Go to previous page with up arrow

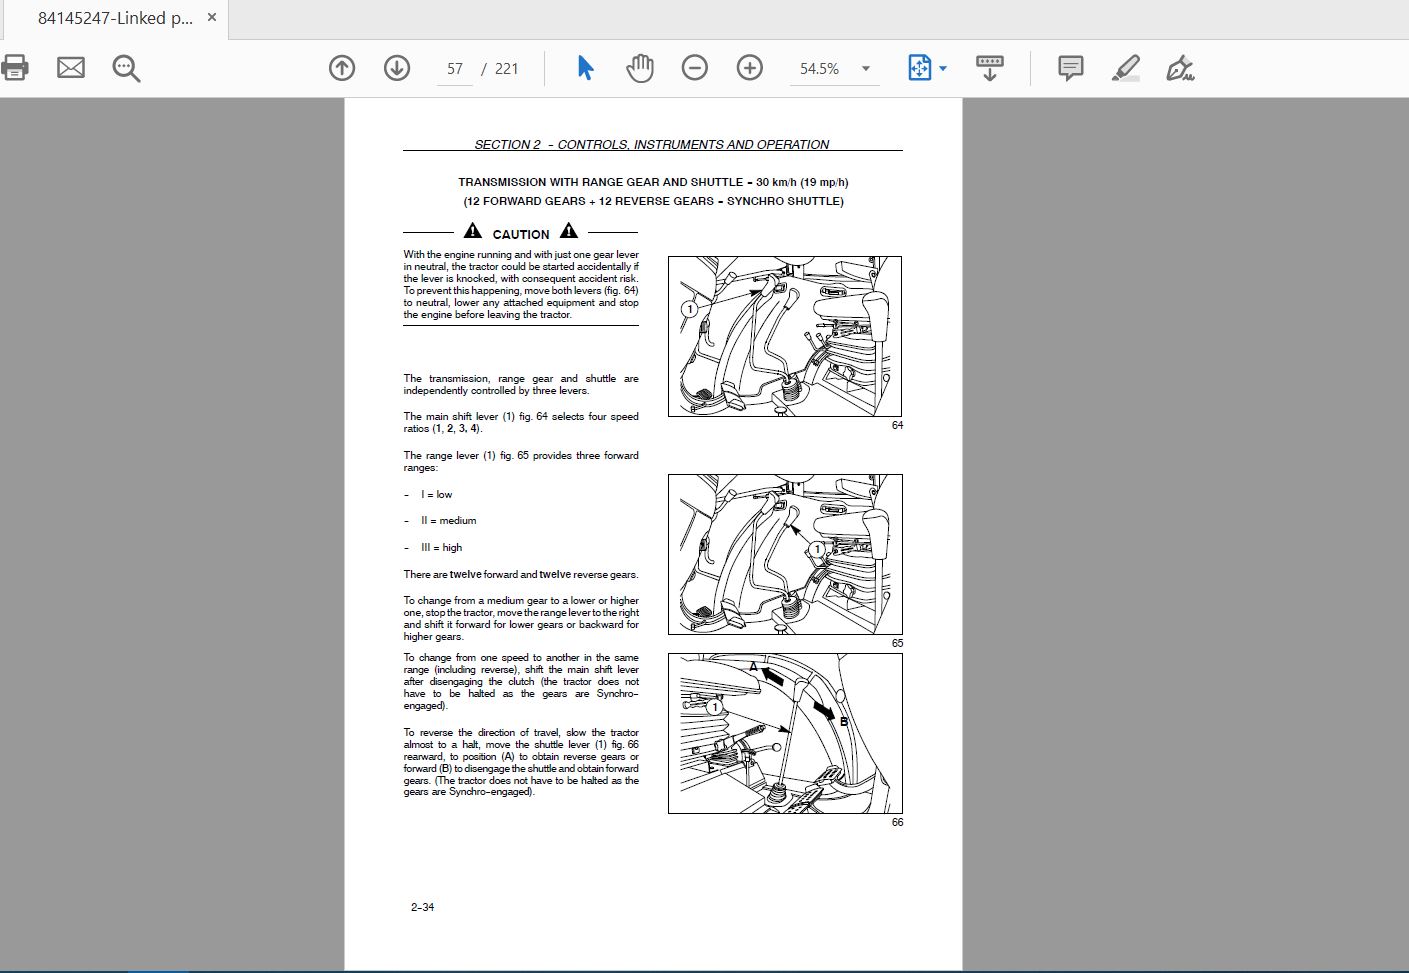pos(342,68)
